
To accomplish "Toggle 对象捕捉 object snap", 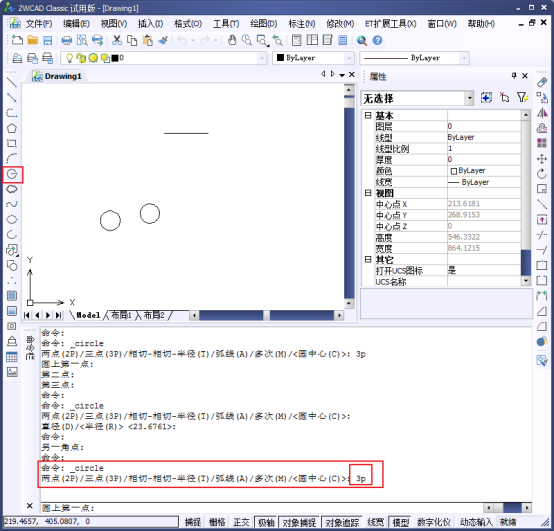I will pyautogui.click(x=299, y=522).
